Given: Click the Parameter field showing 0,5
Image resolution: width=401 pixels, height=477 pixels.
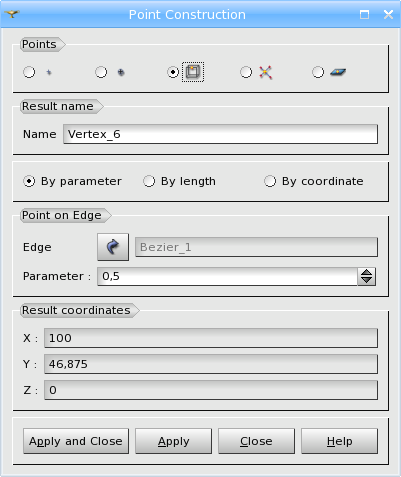Looking at the screenshot, I should point(227,276).
